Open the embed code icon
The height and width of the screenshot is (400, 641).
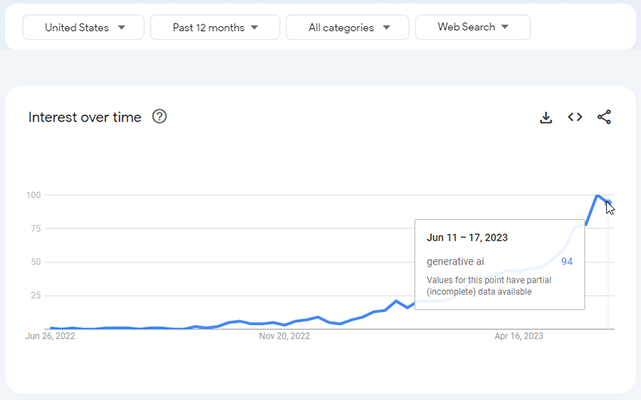pyautogui.click(x=575, y=117)
